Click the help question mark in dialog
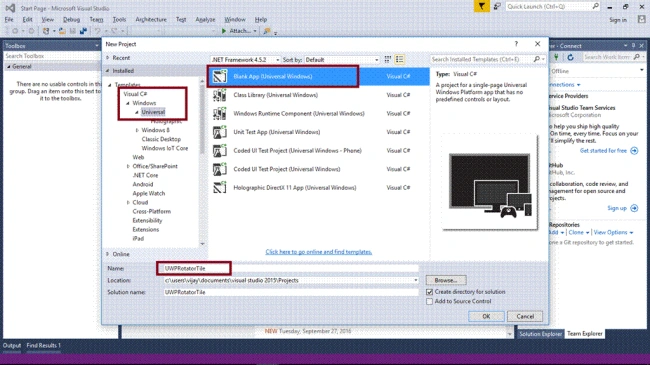The image size is (650, 365). click(x=516, y=44)
